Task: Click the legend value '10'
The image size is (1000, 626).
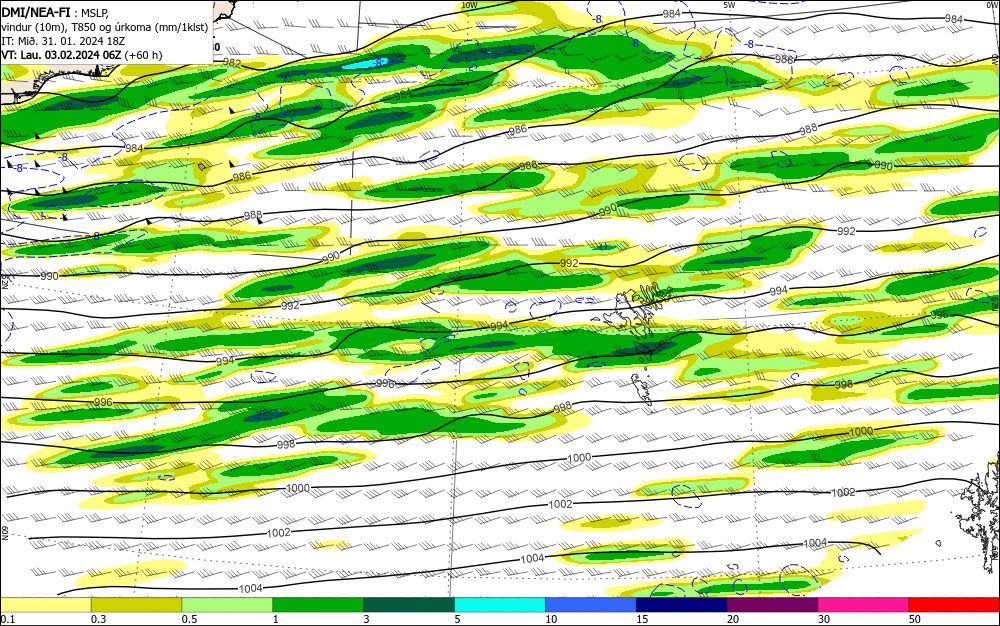Action: coord(551,619)
